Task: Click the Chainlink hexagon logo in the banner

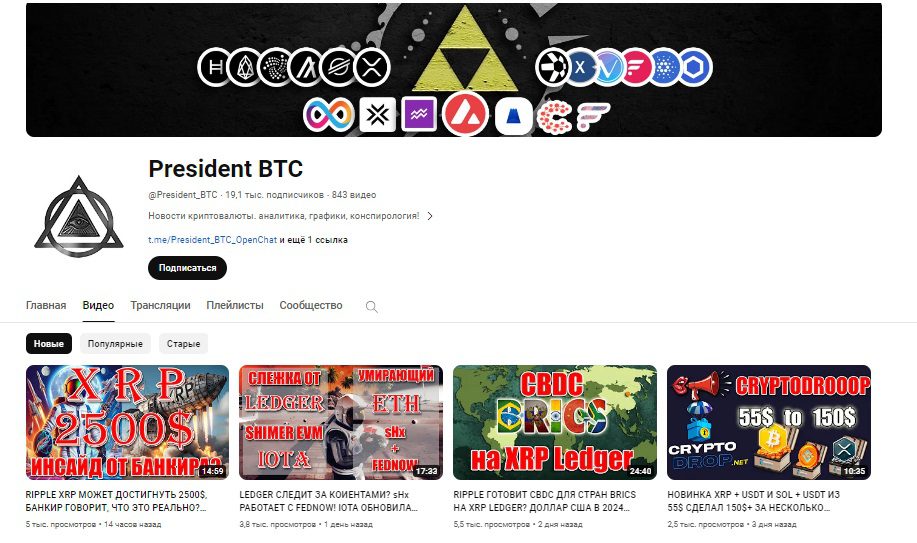Action: pyautogui.click(x=695, y=67)
